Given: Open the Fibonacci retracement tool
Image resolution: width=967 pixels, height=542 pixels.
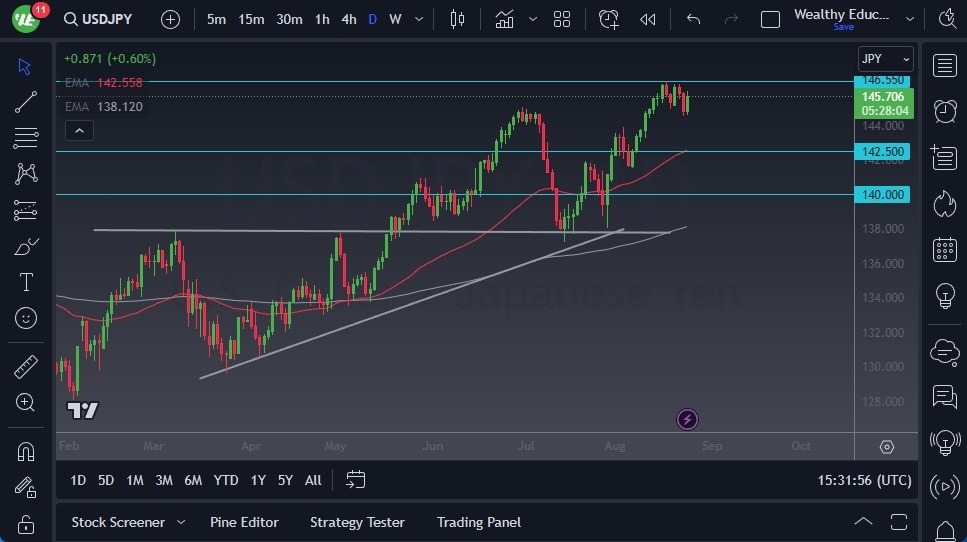Looking at the screenshot, I should [x=25, y=137].
